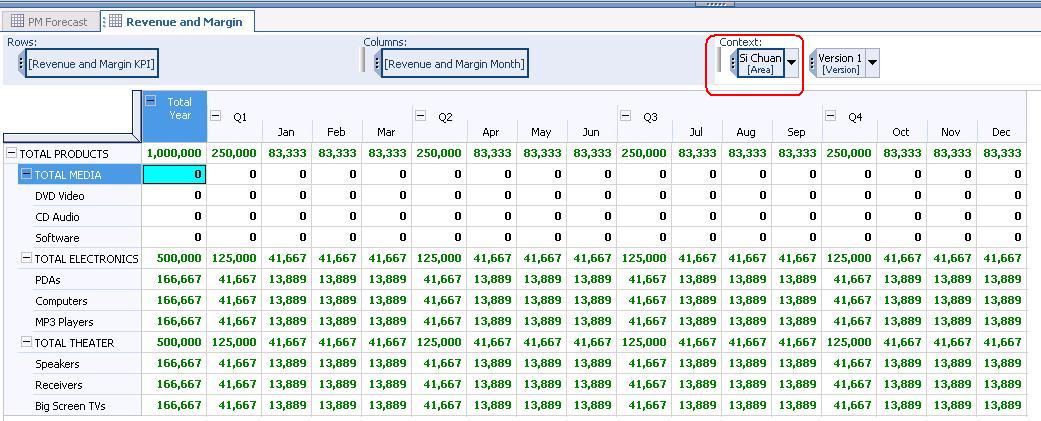1041x421 pixels.
Task: Open the Si Chuan area dropdown
Action: [x=792, y=63]
